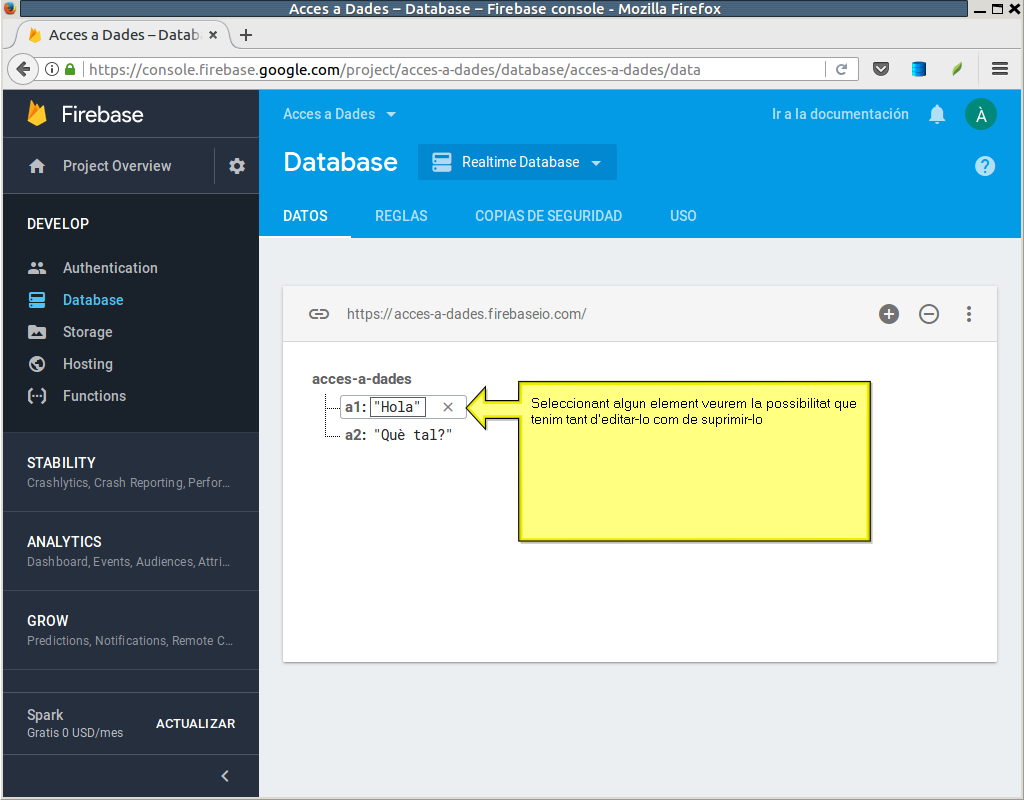Click the a1 key label
Screen dimensions: 1024x800
[353, 407]
